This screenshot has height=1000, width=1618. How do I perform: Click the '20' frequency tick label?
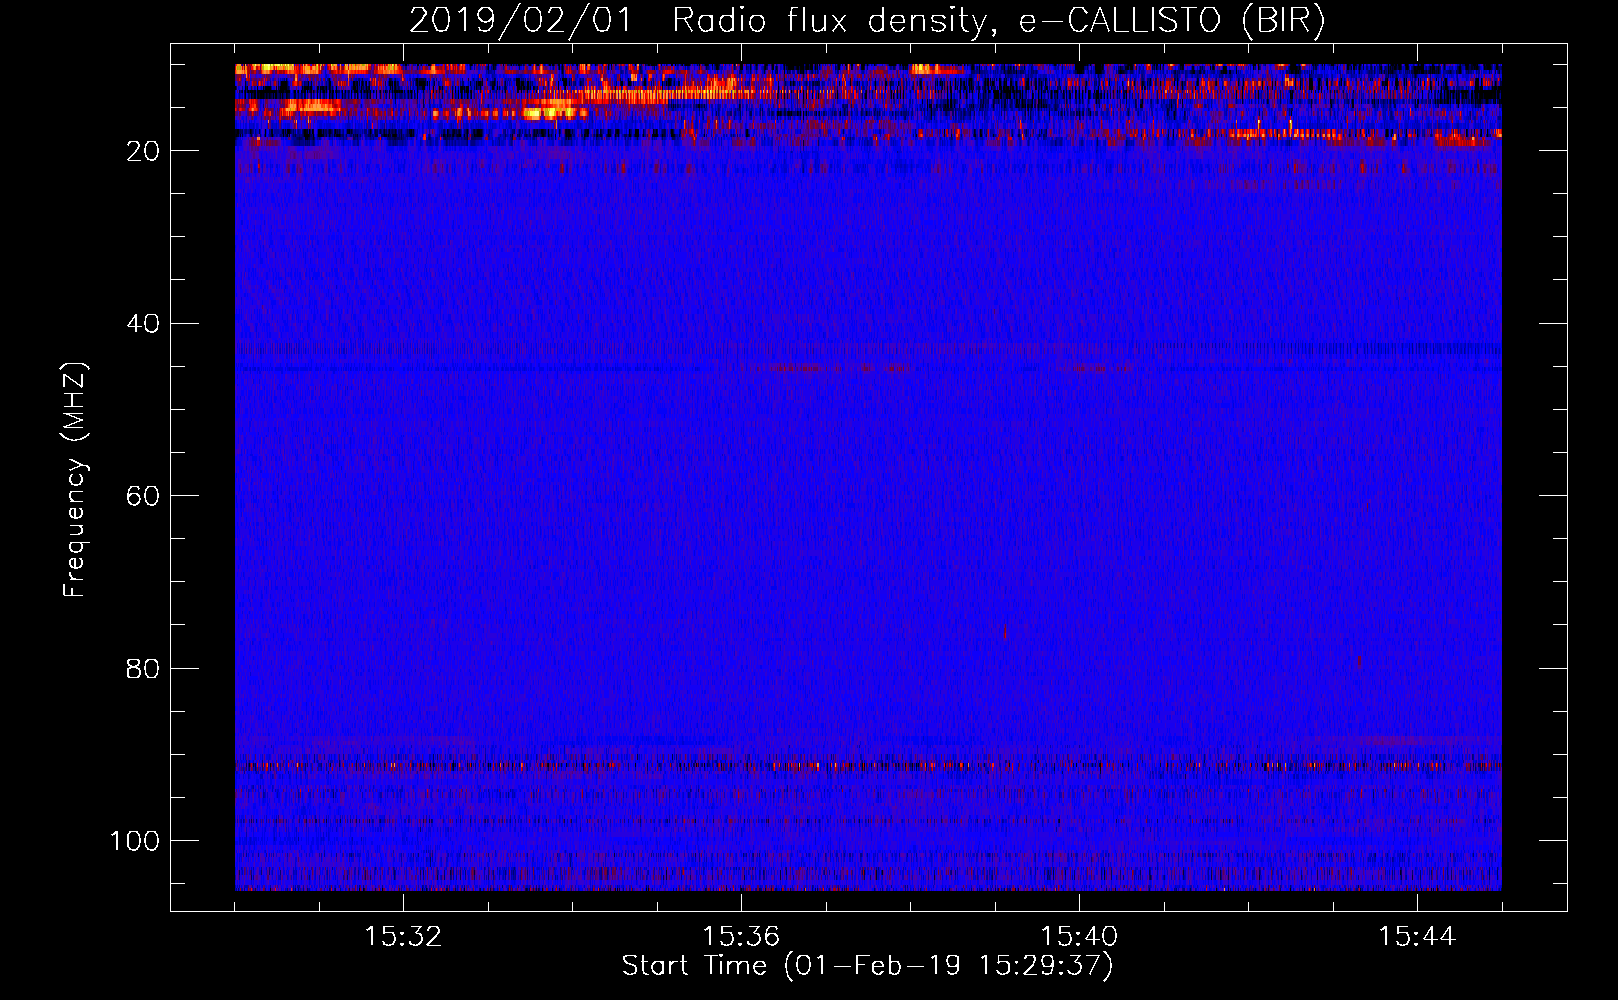[143, 151]
